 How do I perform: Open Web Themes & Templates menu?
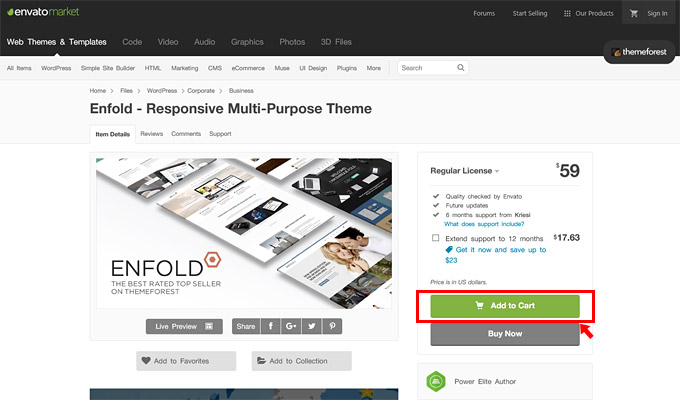pyautogui.click(x=56, y=42)
